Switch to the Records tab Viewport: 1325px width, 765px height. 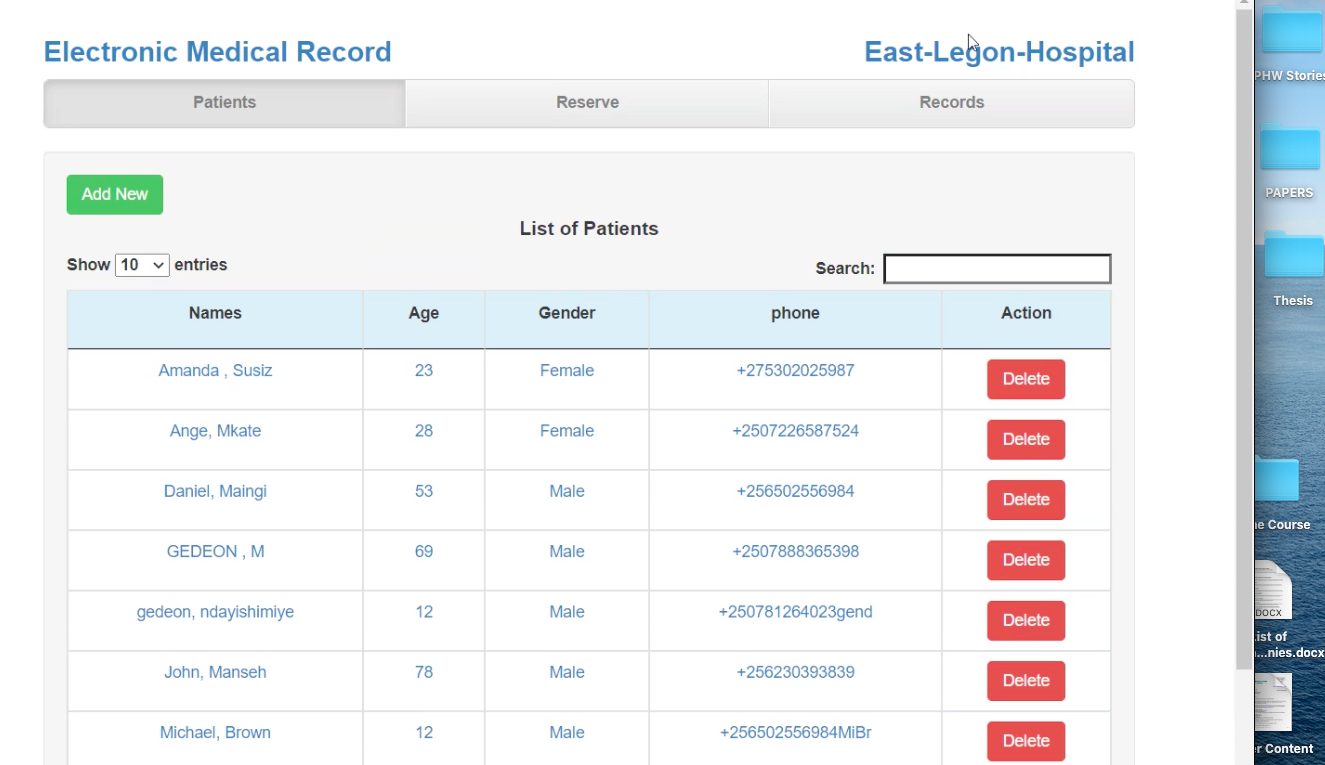pos(951,103)
